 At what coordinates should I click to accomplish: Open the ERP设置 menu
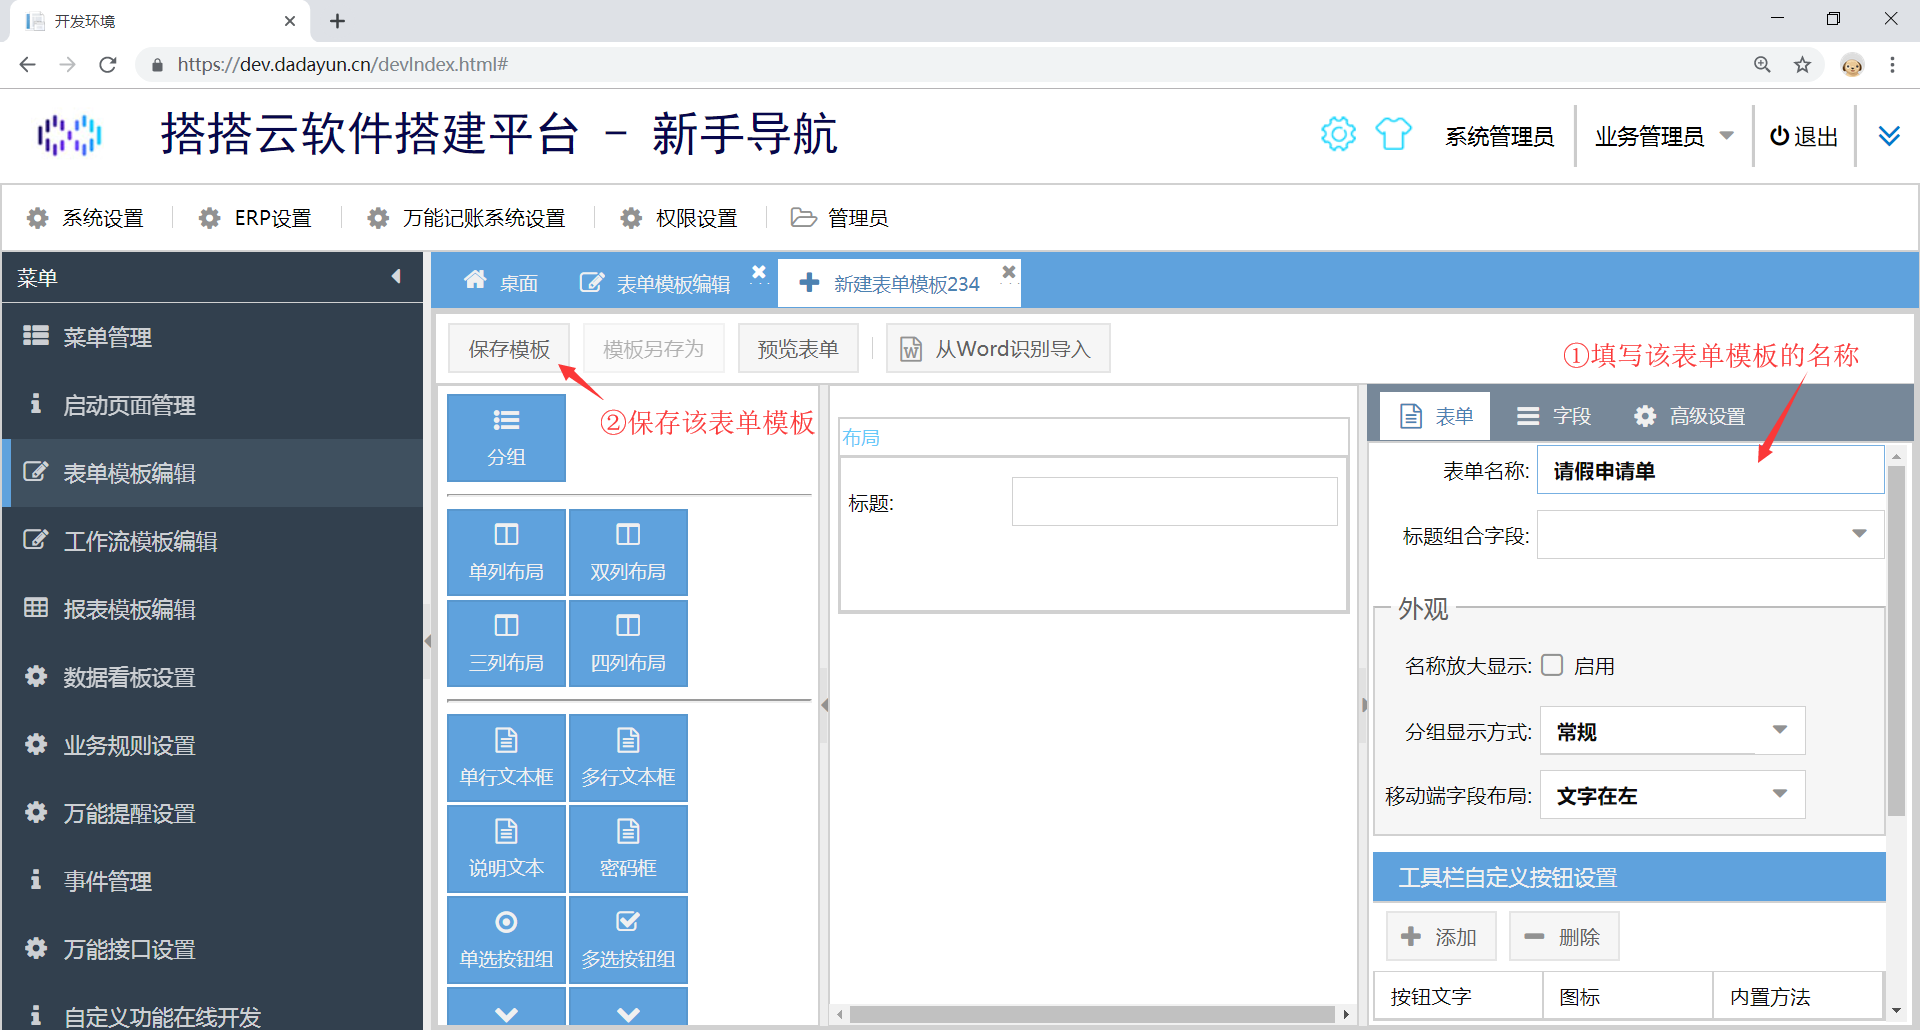point(255,217)
